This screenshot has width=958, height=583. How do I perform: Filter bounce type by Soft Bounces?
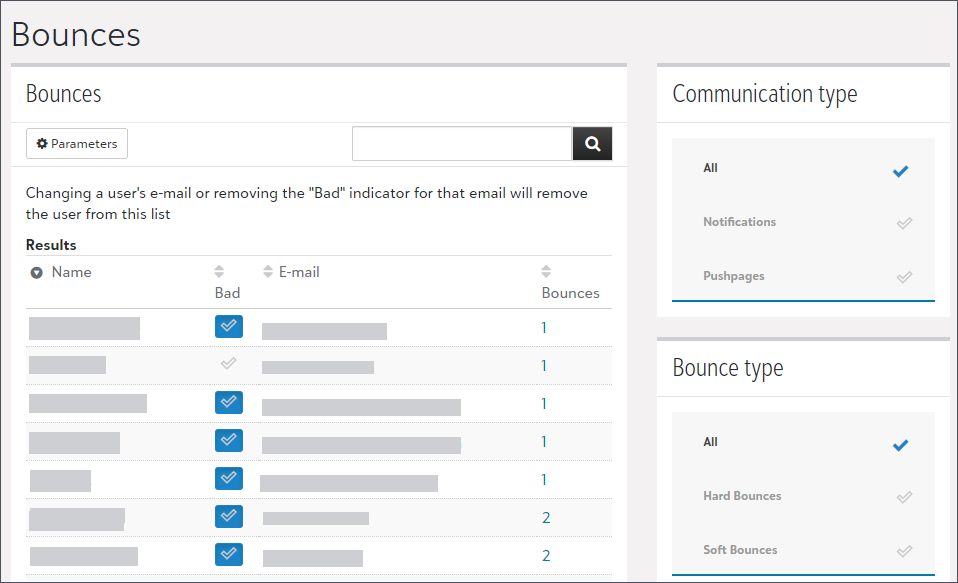pos(803,549)
